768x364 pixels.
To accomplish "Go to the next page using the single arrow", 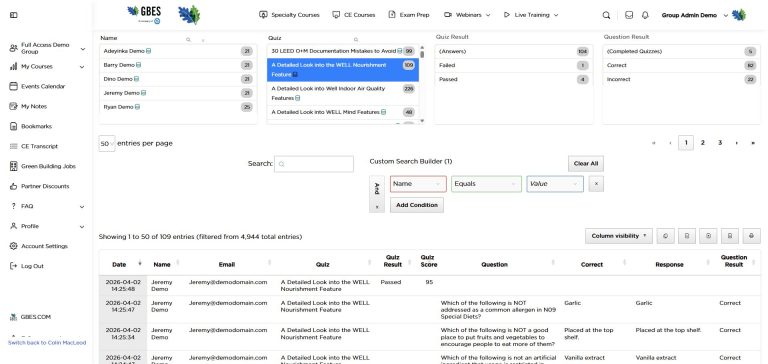I will (x=736, y=143).
